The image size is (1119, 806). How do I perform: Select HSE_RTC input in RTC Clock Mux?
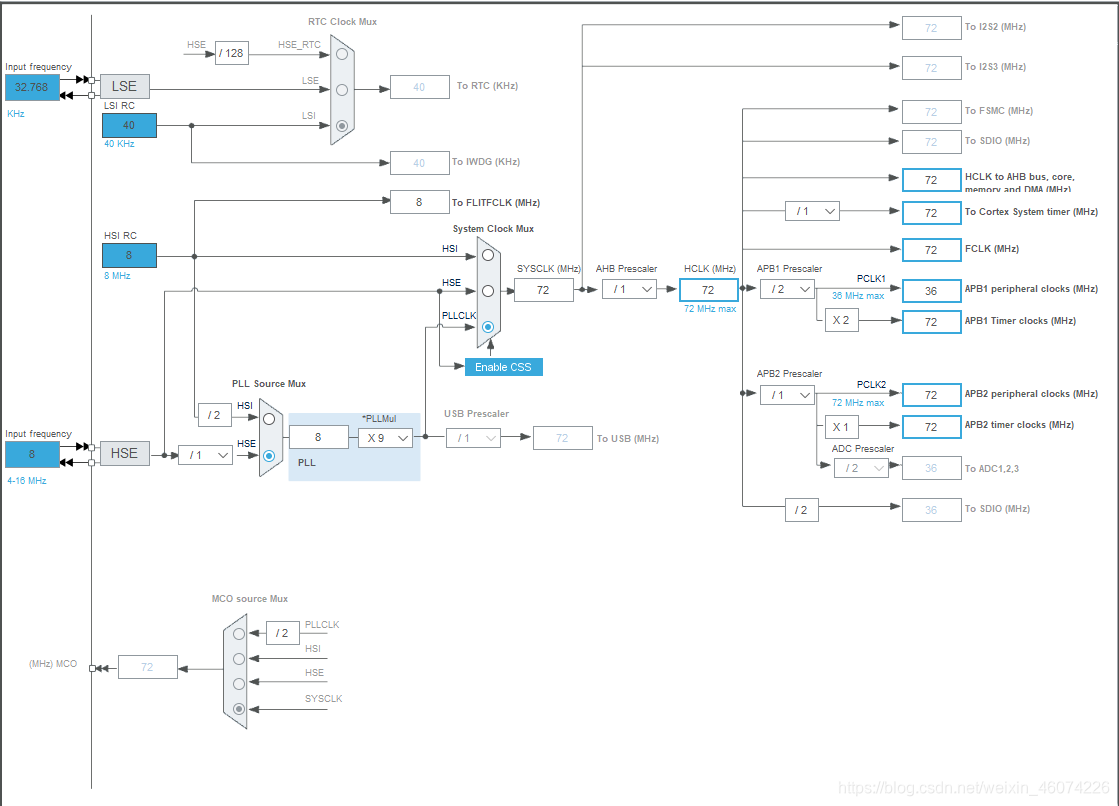coord(341,55)
